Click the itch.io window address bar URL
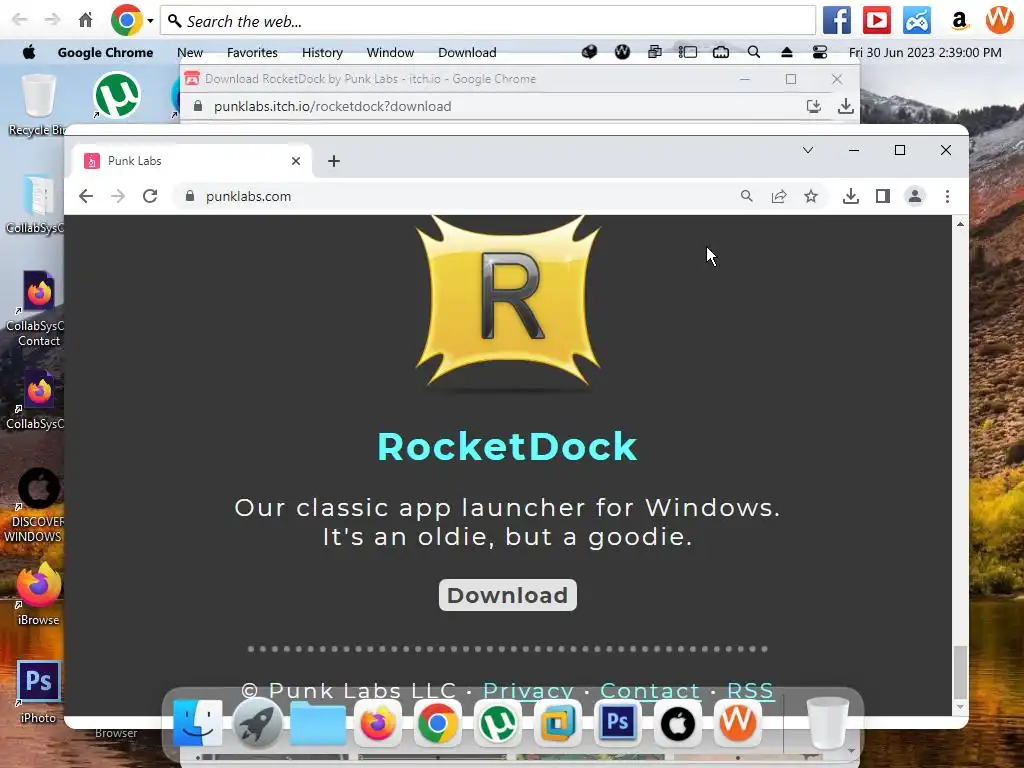 332,106
